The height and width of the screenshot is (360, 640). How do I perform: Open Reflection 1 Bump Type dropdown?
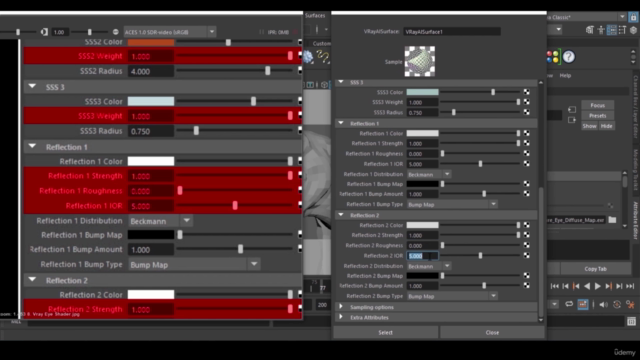(452, 204)
